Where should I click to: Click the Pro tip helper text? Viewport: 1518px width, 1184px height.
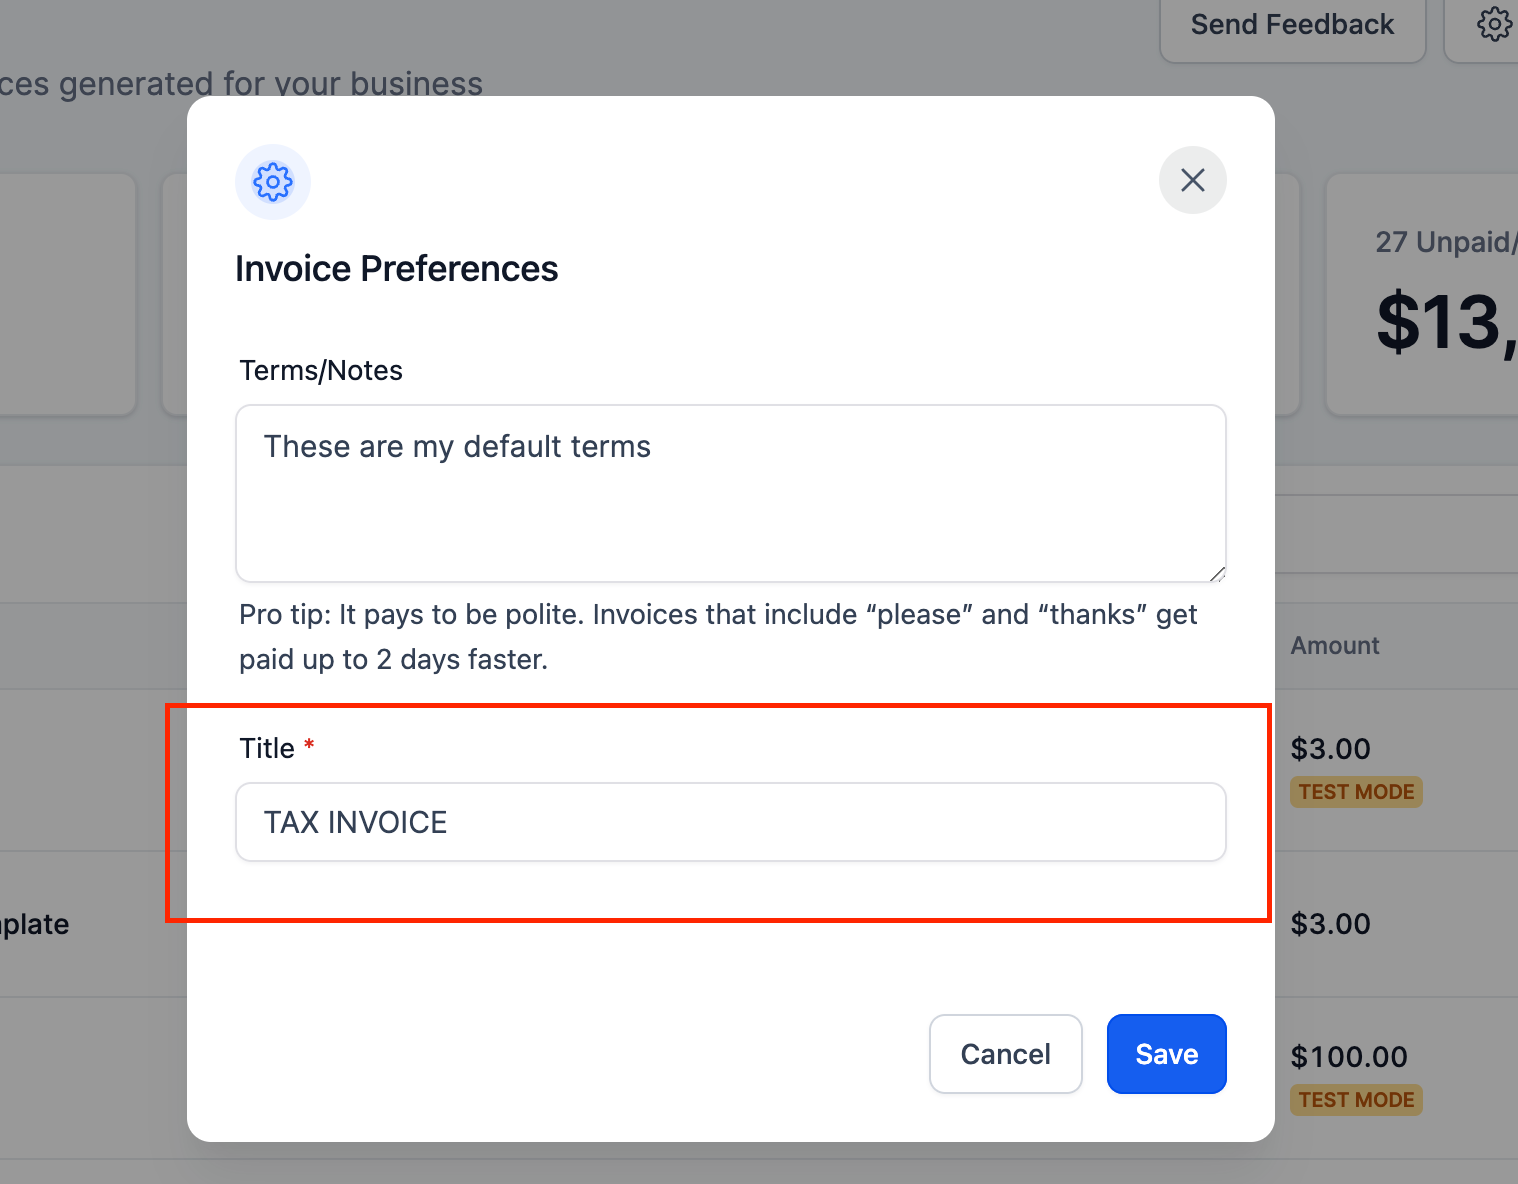pyautogui.click(x=717, y=637)
